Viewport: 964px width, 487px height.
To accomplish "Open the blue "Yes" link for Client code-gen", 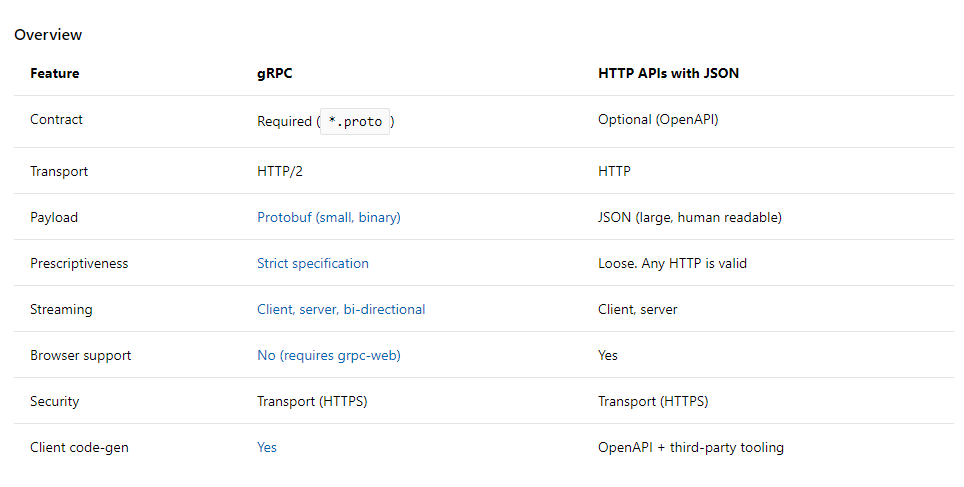I will coord(267,447).
